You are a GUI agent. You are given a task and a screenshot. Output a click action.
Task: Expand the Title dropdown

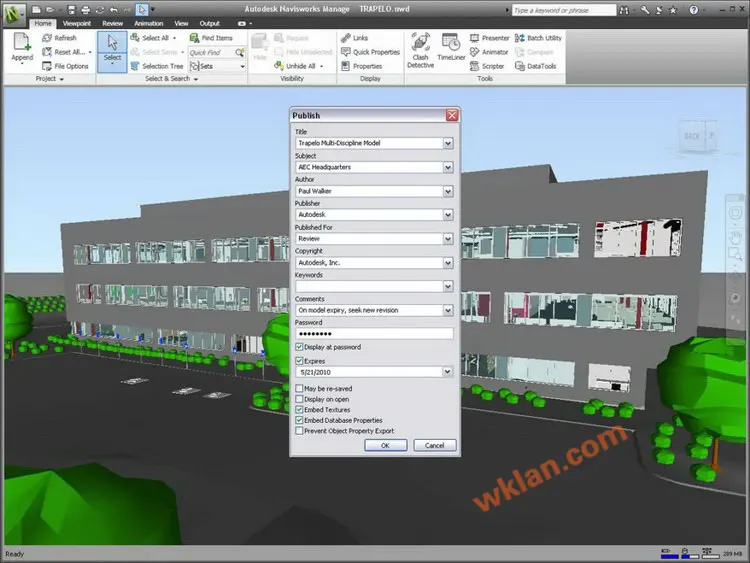click(x=448, y=143)
